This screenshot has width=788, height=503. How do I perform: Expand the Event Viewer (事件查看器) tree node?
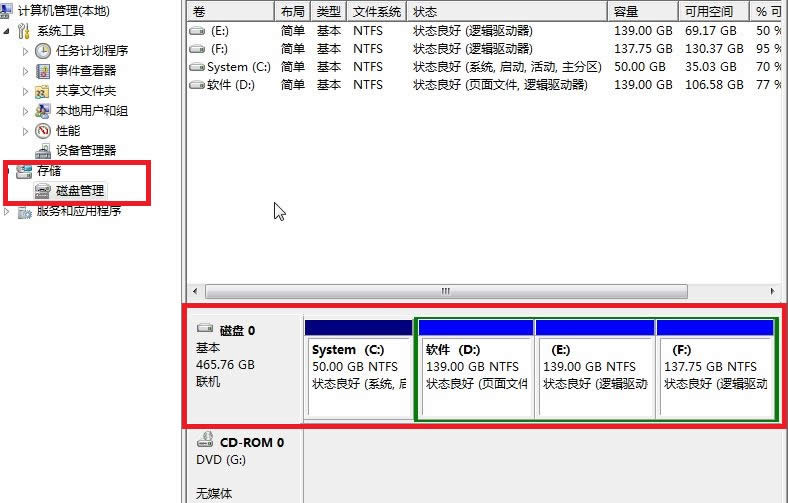26,70
